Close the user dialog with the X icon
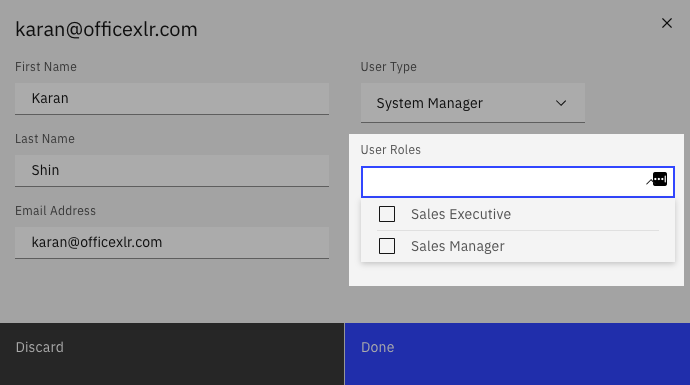Screen dimensions: 690x385 click(x=667, y=23)
